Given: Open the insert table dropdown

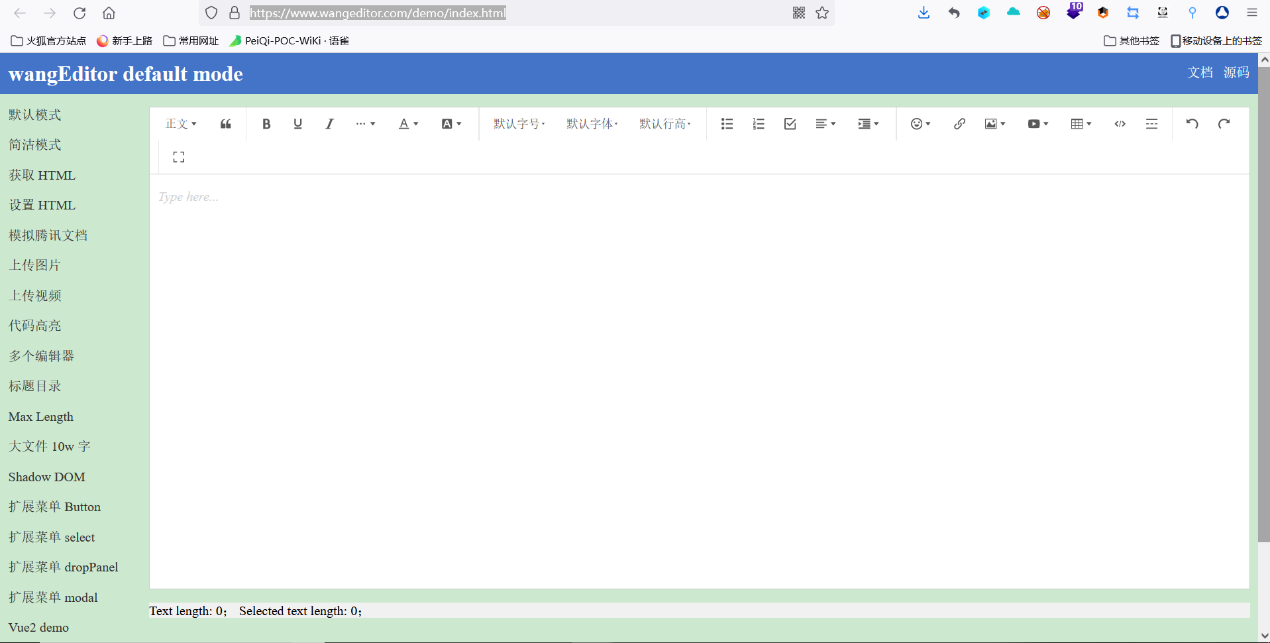Looking at the screenshot, I should [x=1081, y=124].
